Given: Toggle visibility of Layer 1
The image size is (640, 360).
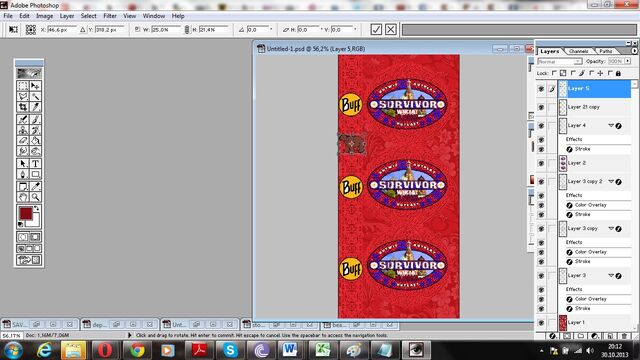Looking at the screenshot, I should [541, 322].
